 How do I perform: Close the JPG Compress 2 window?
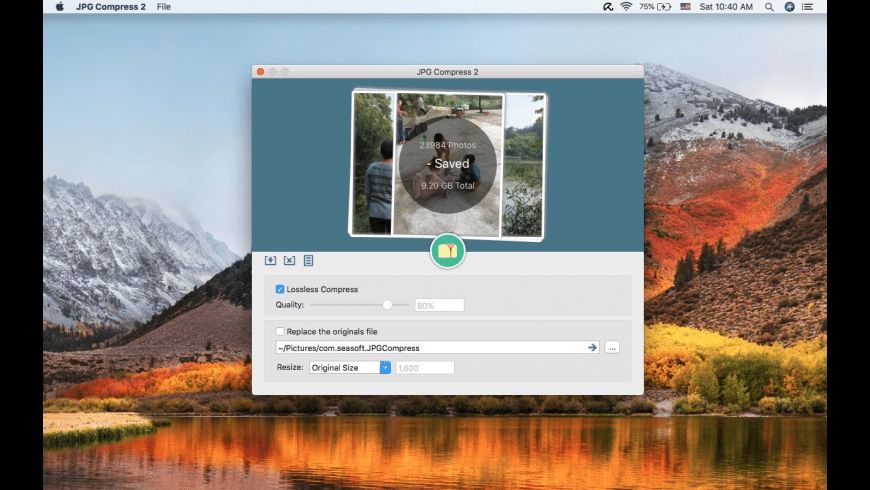[260, 72]
